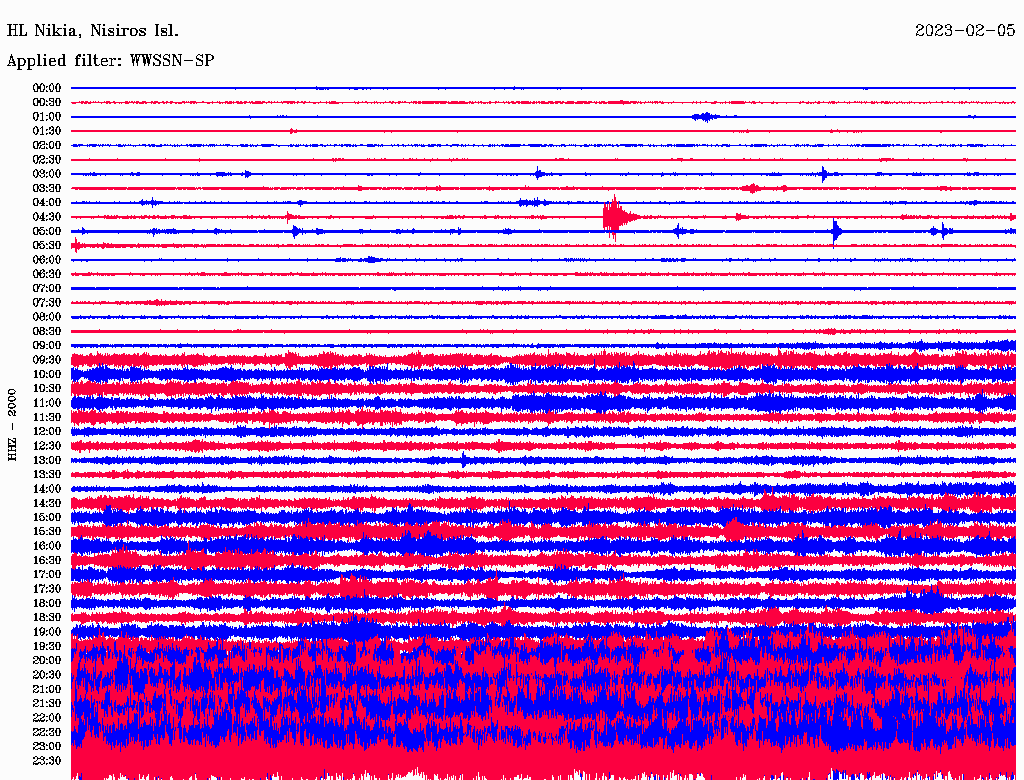Select the 23:30 time label
Viewport: 1024px width, 780px height.
(46, 760)
